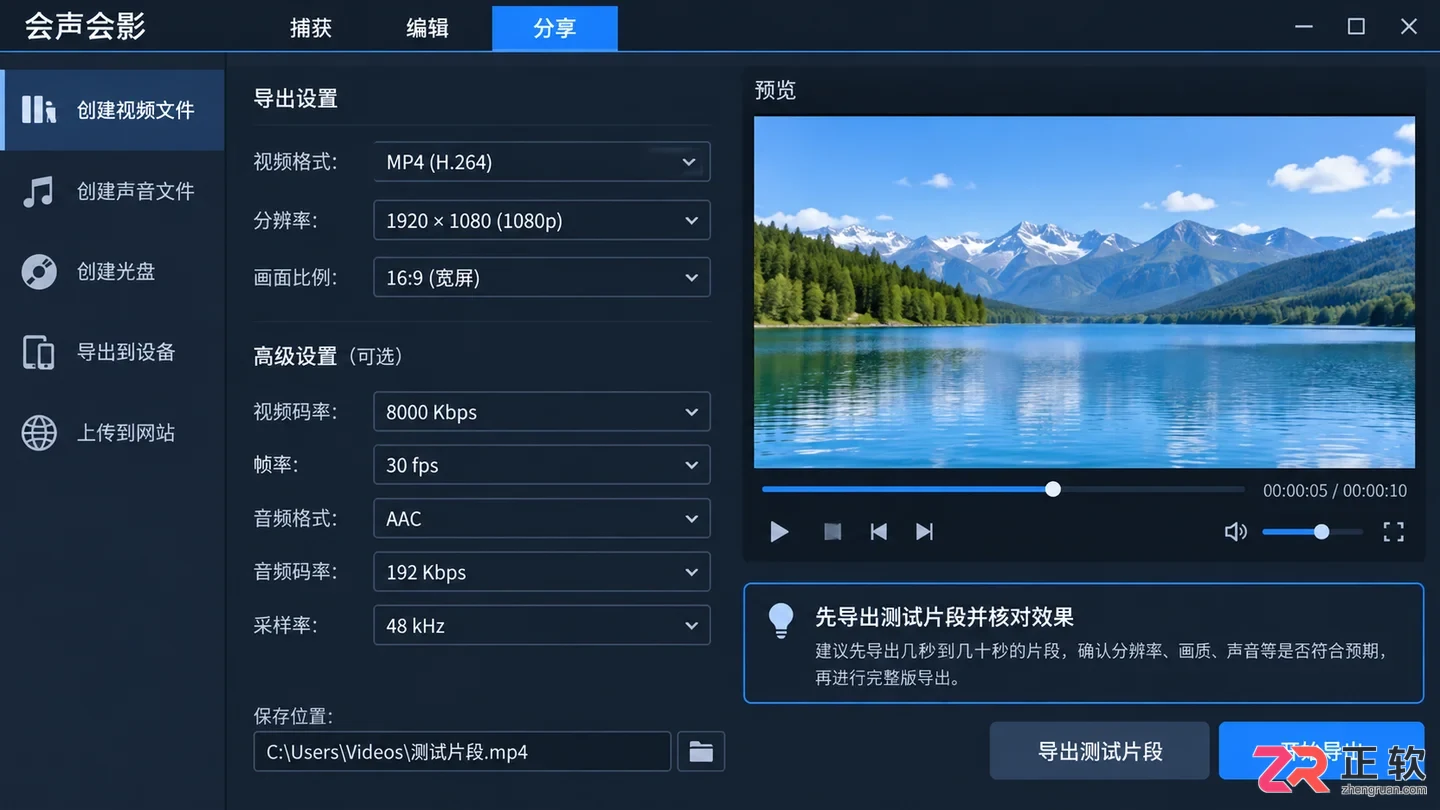Switch to the 编辑 tab
The width and height of the screenshot is (1440, 810).
point(427,28)
